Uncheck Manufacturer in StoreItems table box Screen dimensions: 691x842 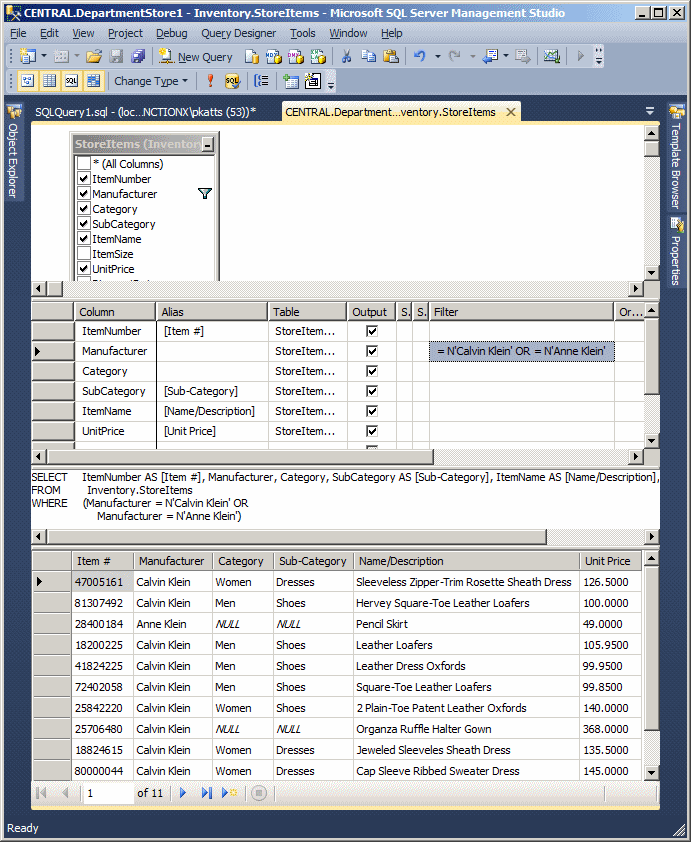(84, 193)
